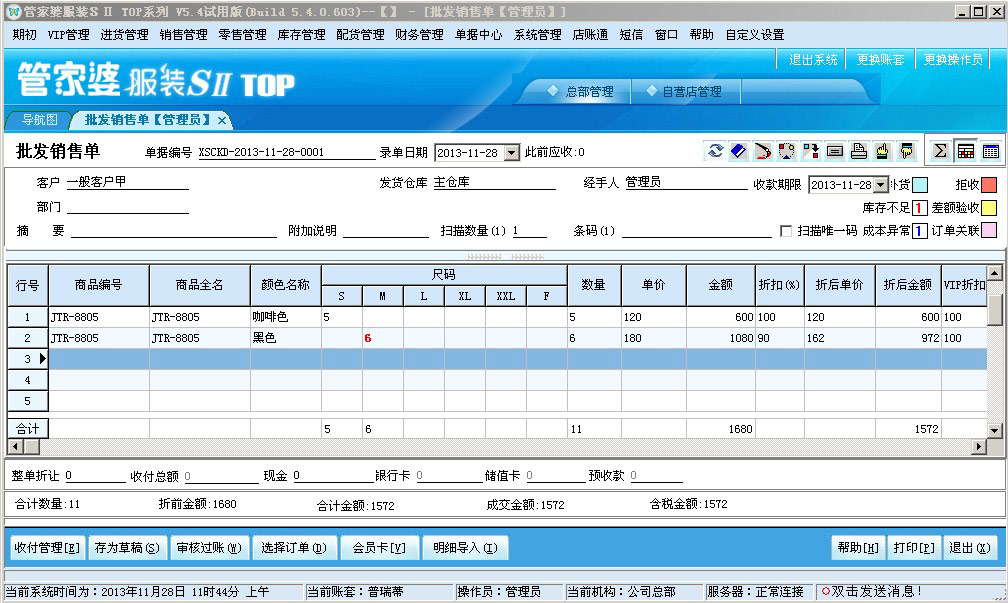Open the 录单日期 date dropdown
This screenshot has height=603, width=1008.
[x=512, y=153]
